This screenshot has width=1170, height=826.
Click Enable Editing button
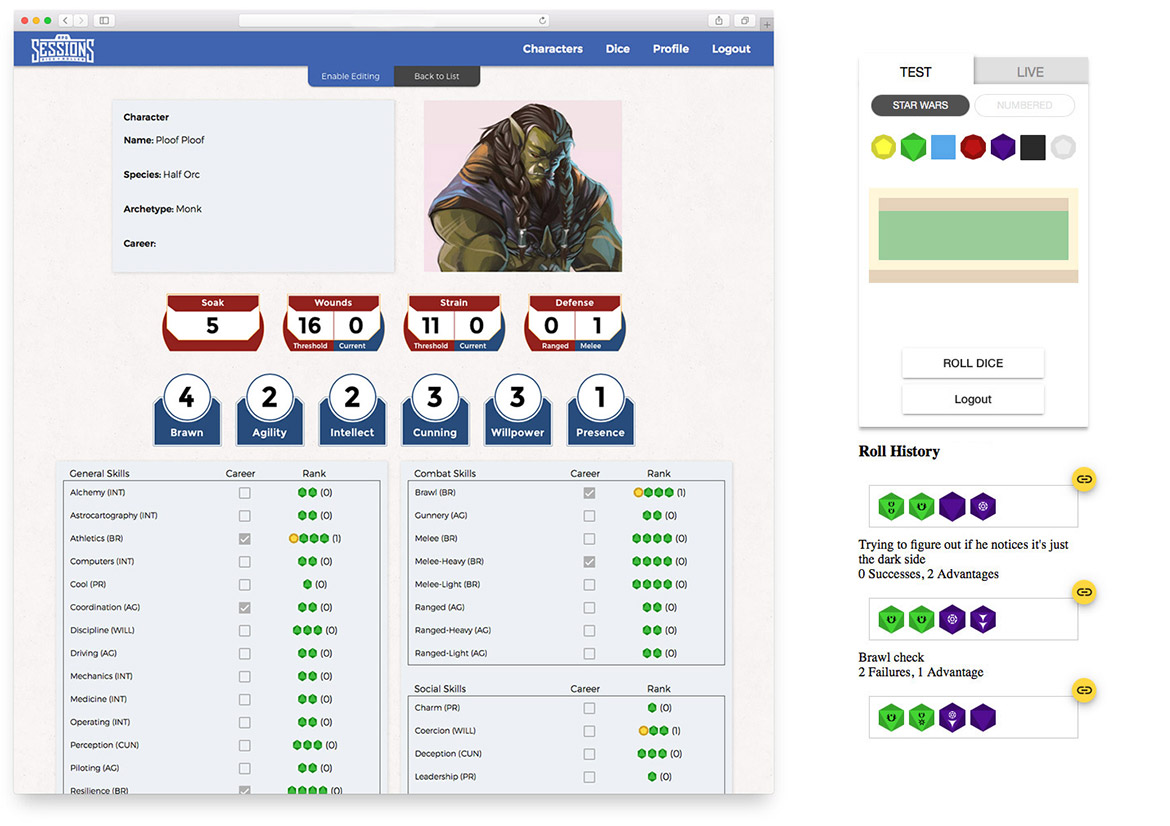pyautogui.click(x=350, y=77)
